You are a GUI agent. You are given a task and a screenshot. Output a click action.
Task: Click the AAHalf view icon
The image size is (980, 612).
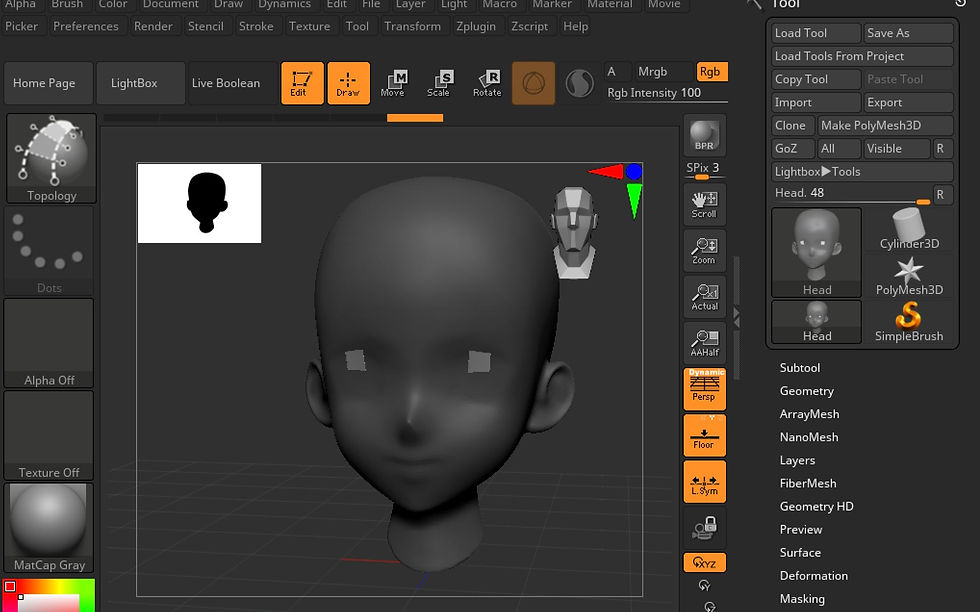(x=704, y=343)
